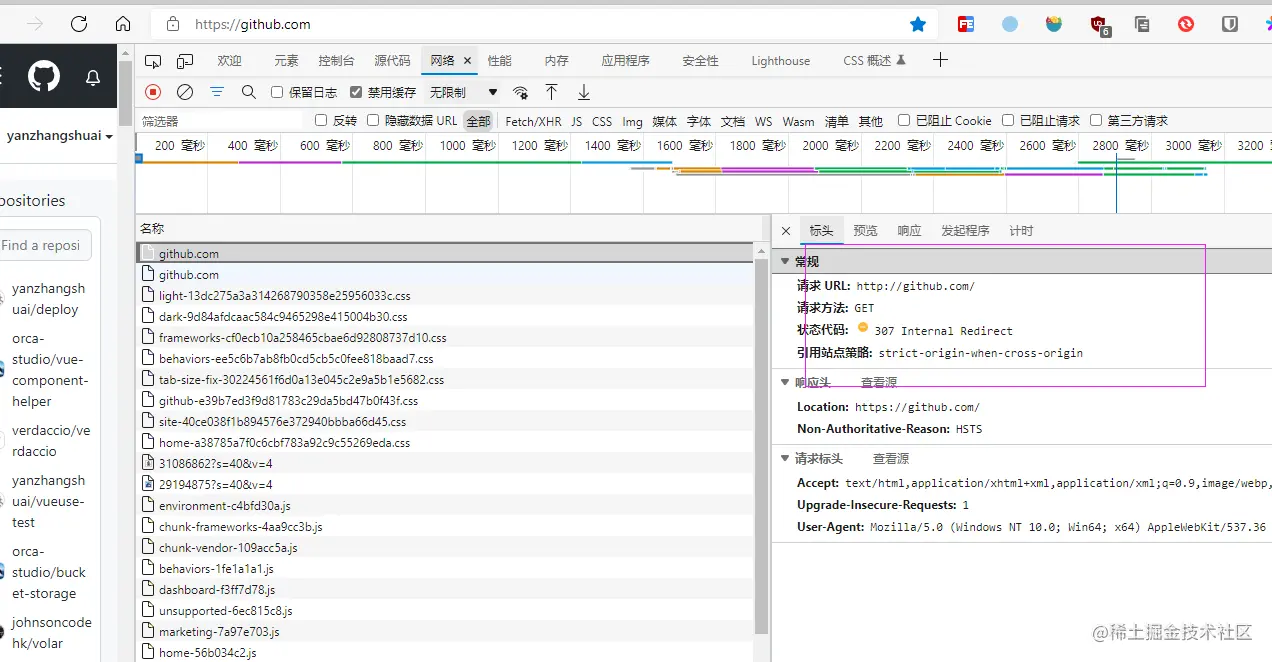The image size is (1272, 662).
Task: Switch to 预览 details tab
Action: [865, 231]
